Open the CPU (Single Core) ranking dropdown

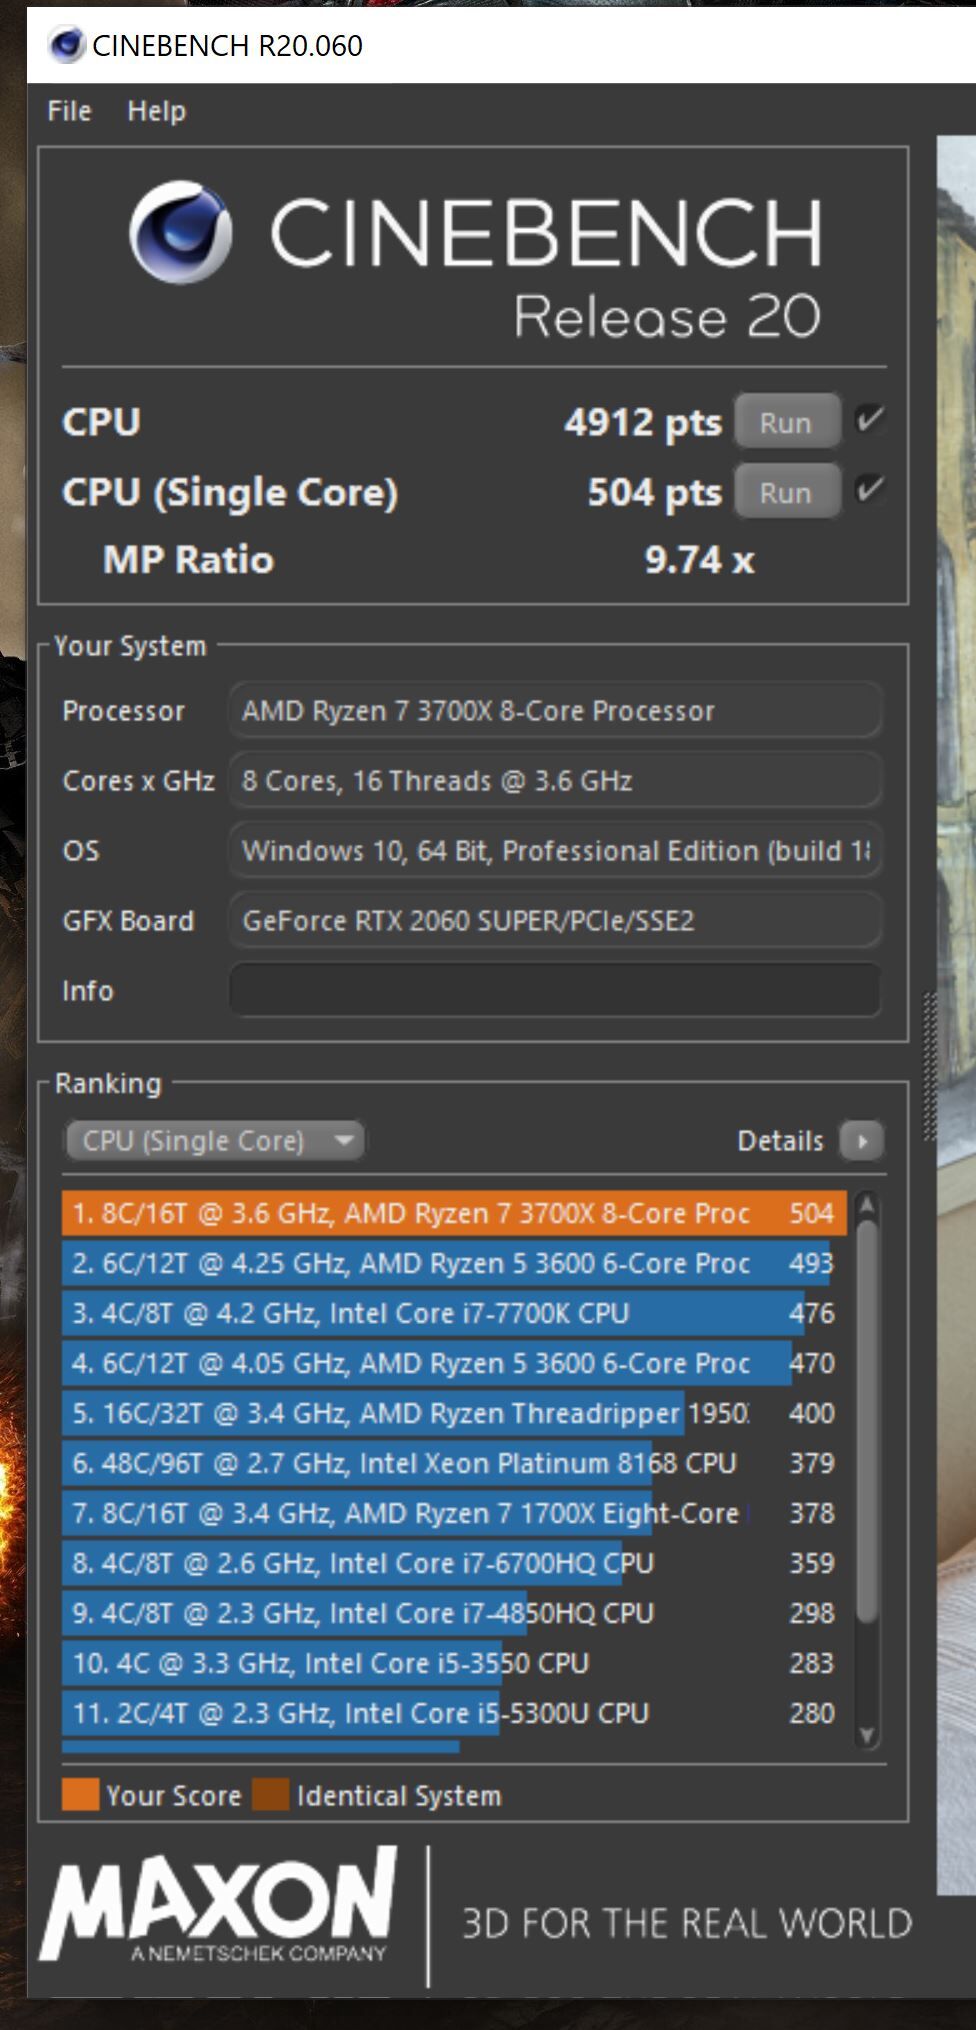[x=214, y=1140]
